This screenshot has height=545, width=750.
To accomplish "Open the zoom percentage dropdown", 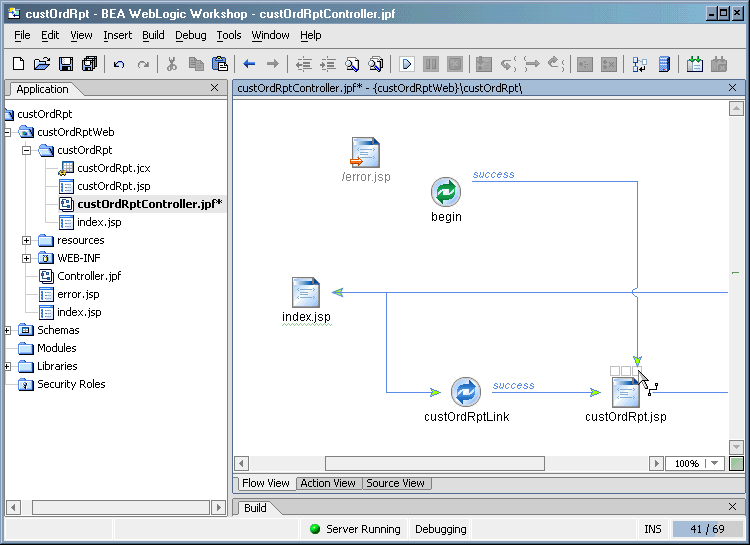I will pyautogui.click(x=714, y=463).
